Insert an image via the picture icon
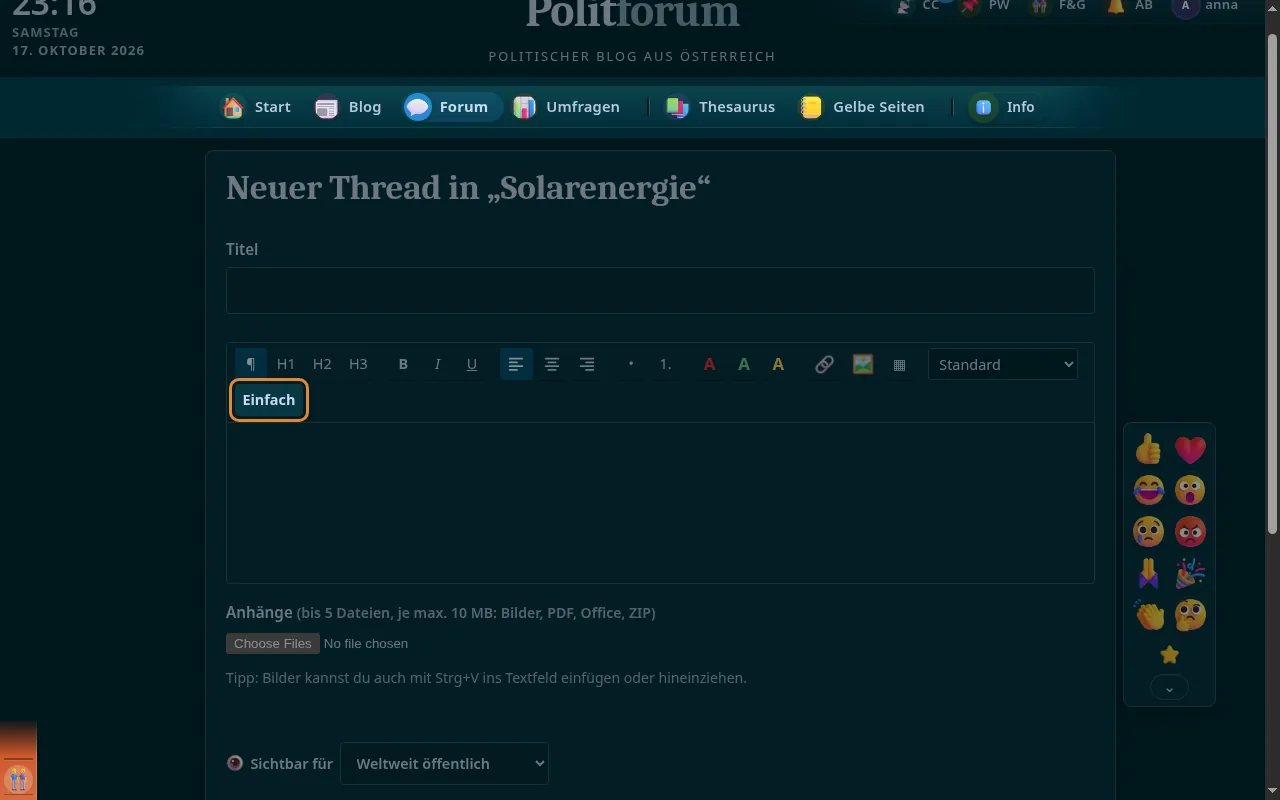 point(863,364)
